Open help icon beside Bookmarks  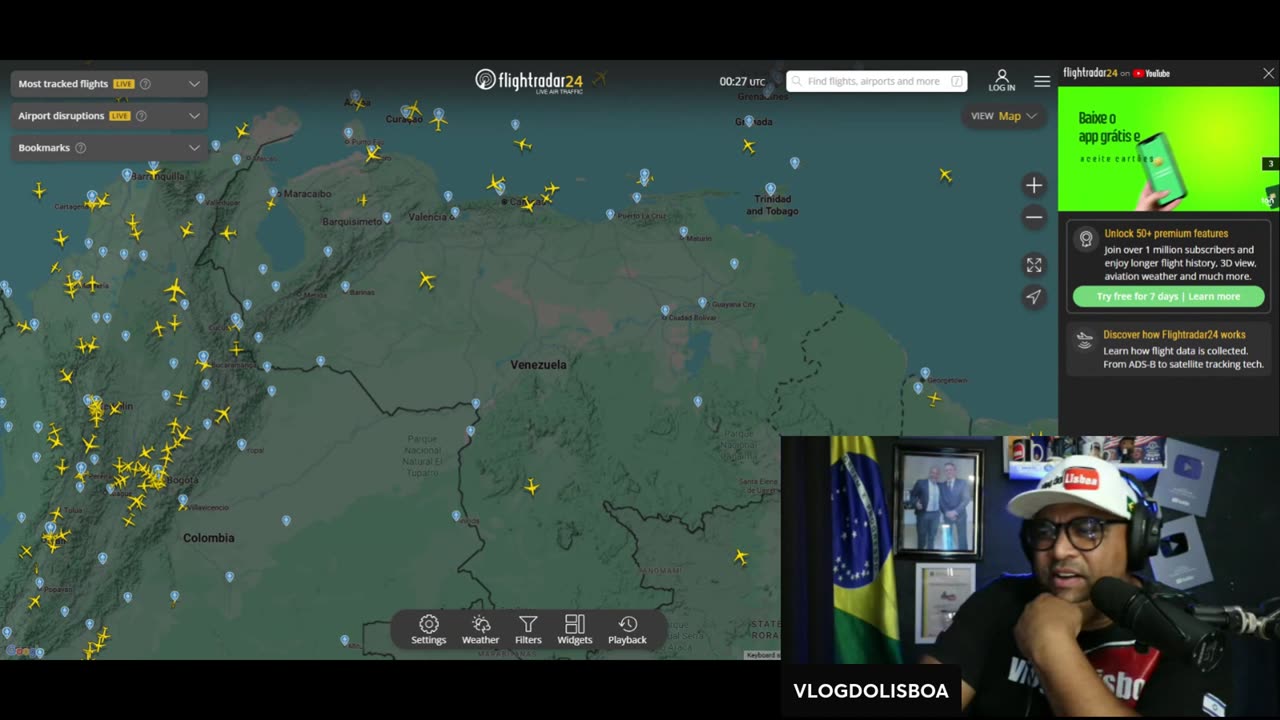click(x=81, y=148)
